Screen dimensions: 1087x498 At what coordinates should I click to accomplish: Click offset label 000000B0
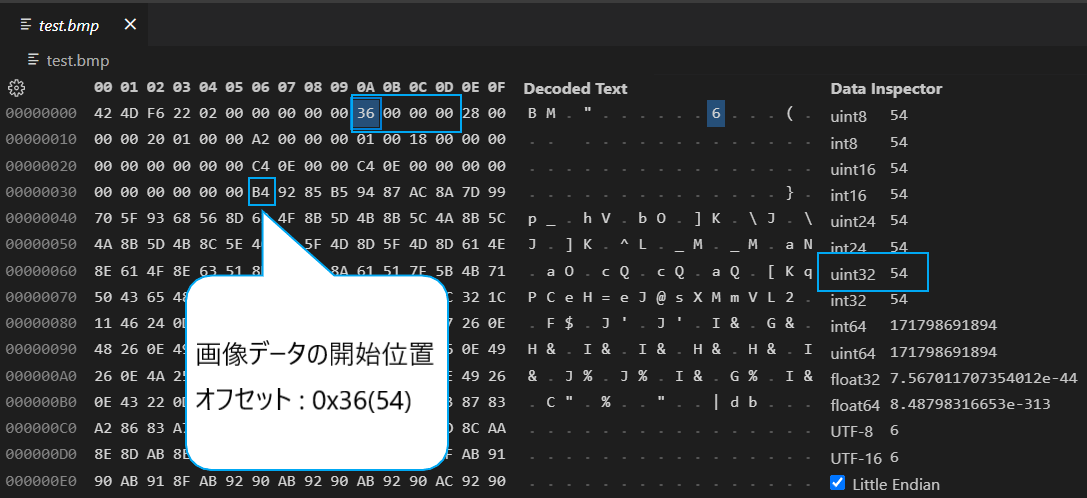pyautogui.click(x=41, y=403)
